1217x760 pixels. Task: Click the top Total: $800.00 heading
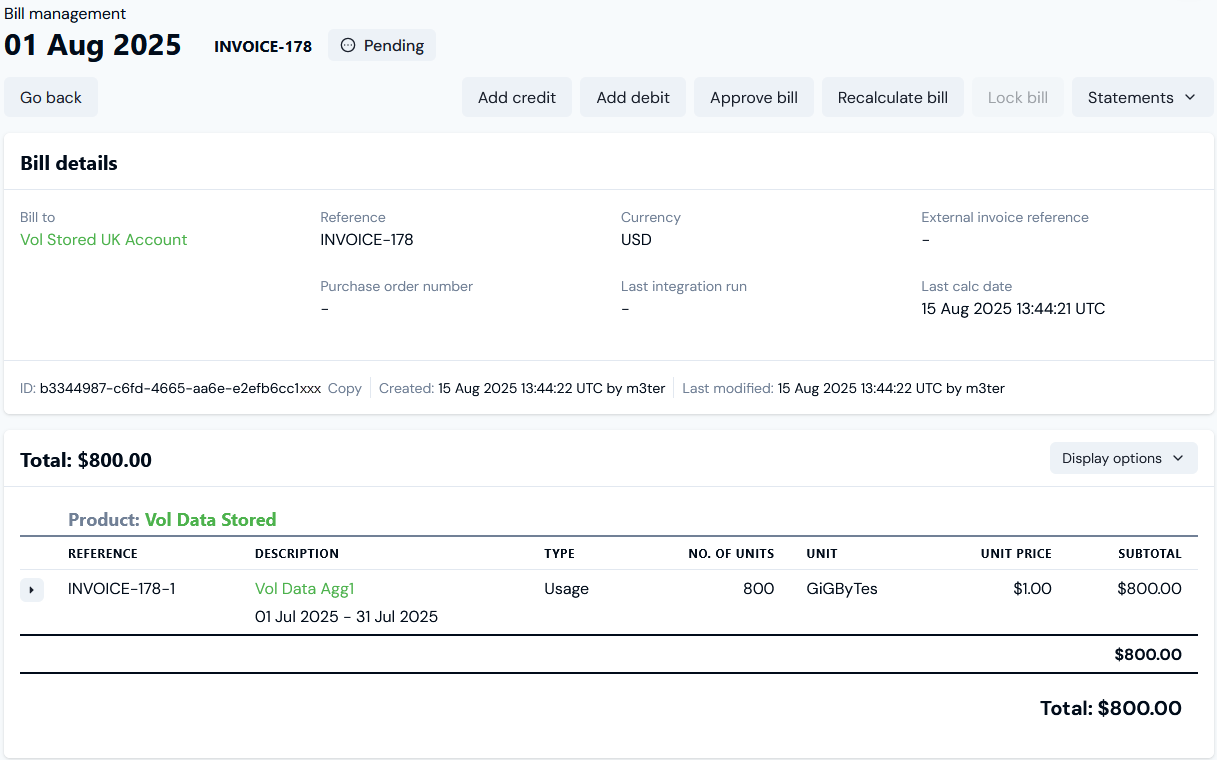pyautogui.click(x=86, y=460)
